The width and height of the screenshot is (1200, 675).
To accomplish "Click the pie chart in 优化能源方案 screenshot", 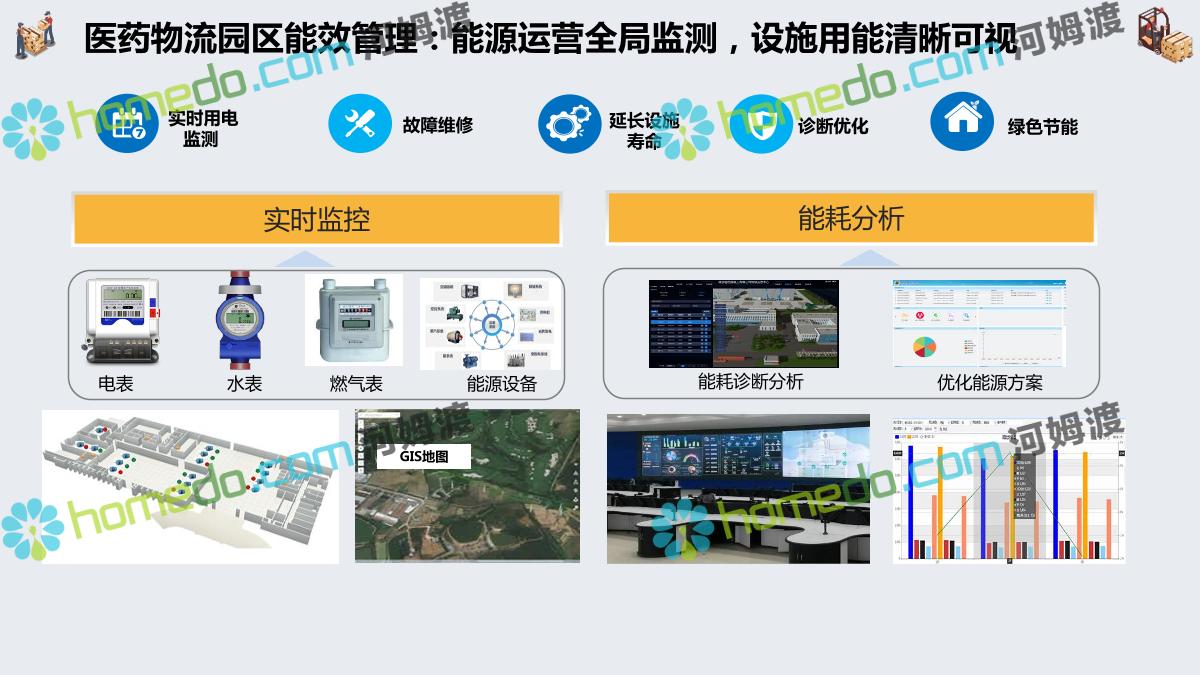I will tap(924, 347).
